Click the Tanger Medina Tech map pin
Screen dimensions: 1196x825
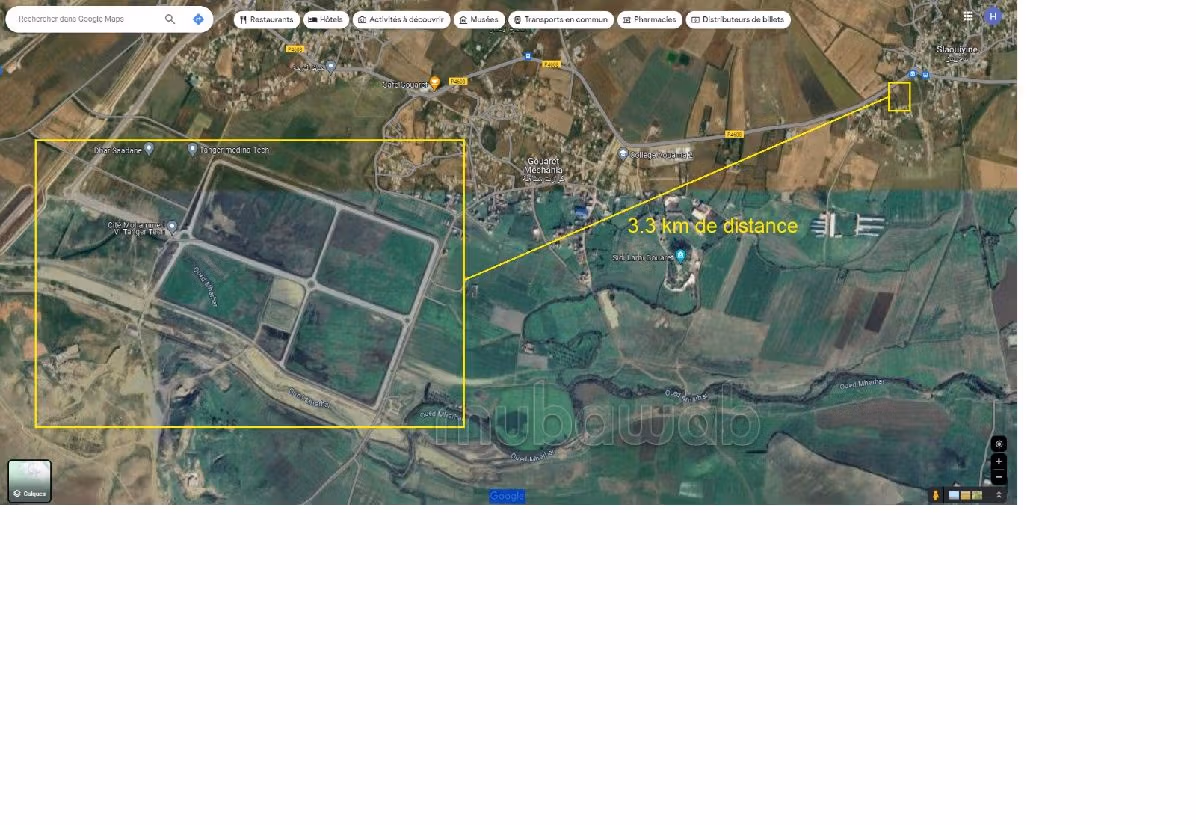point(193,149)
